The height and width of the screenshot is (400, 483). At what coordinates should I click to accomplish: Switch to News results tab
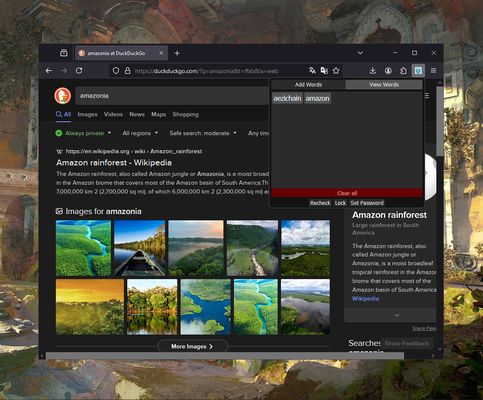click(x=137, y=114)
